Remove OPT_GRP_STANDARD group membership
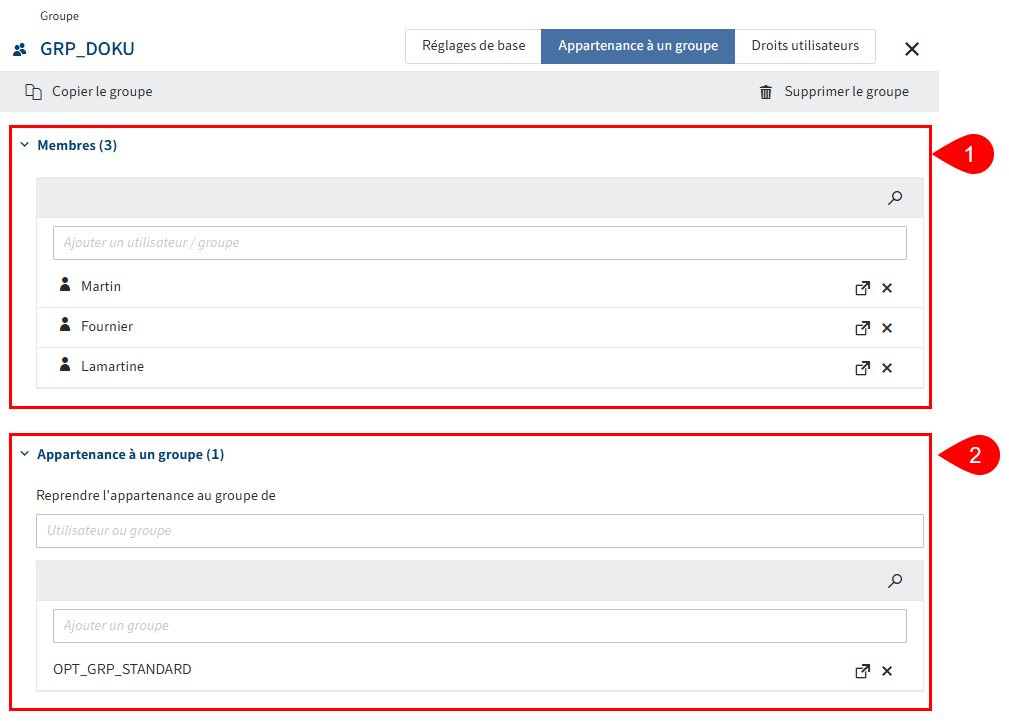Image resolution: width=1009 pixels, height=727 pixels. point(887,671)
